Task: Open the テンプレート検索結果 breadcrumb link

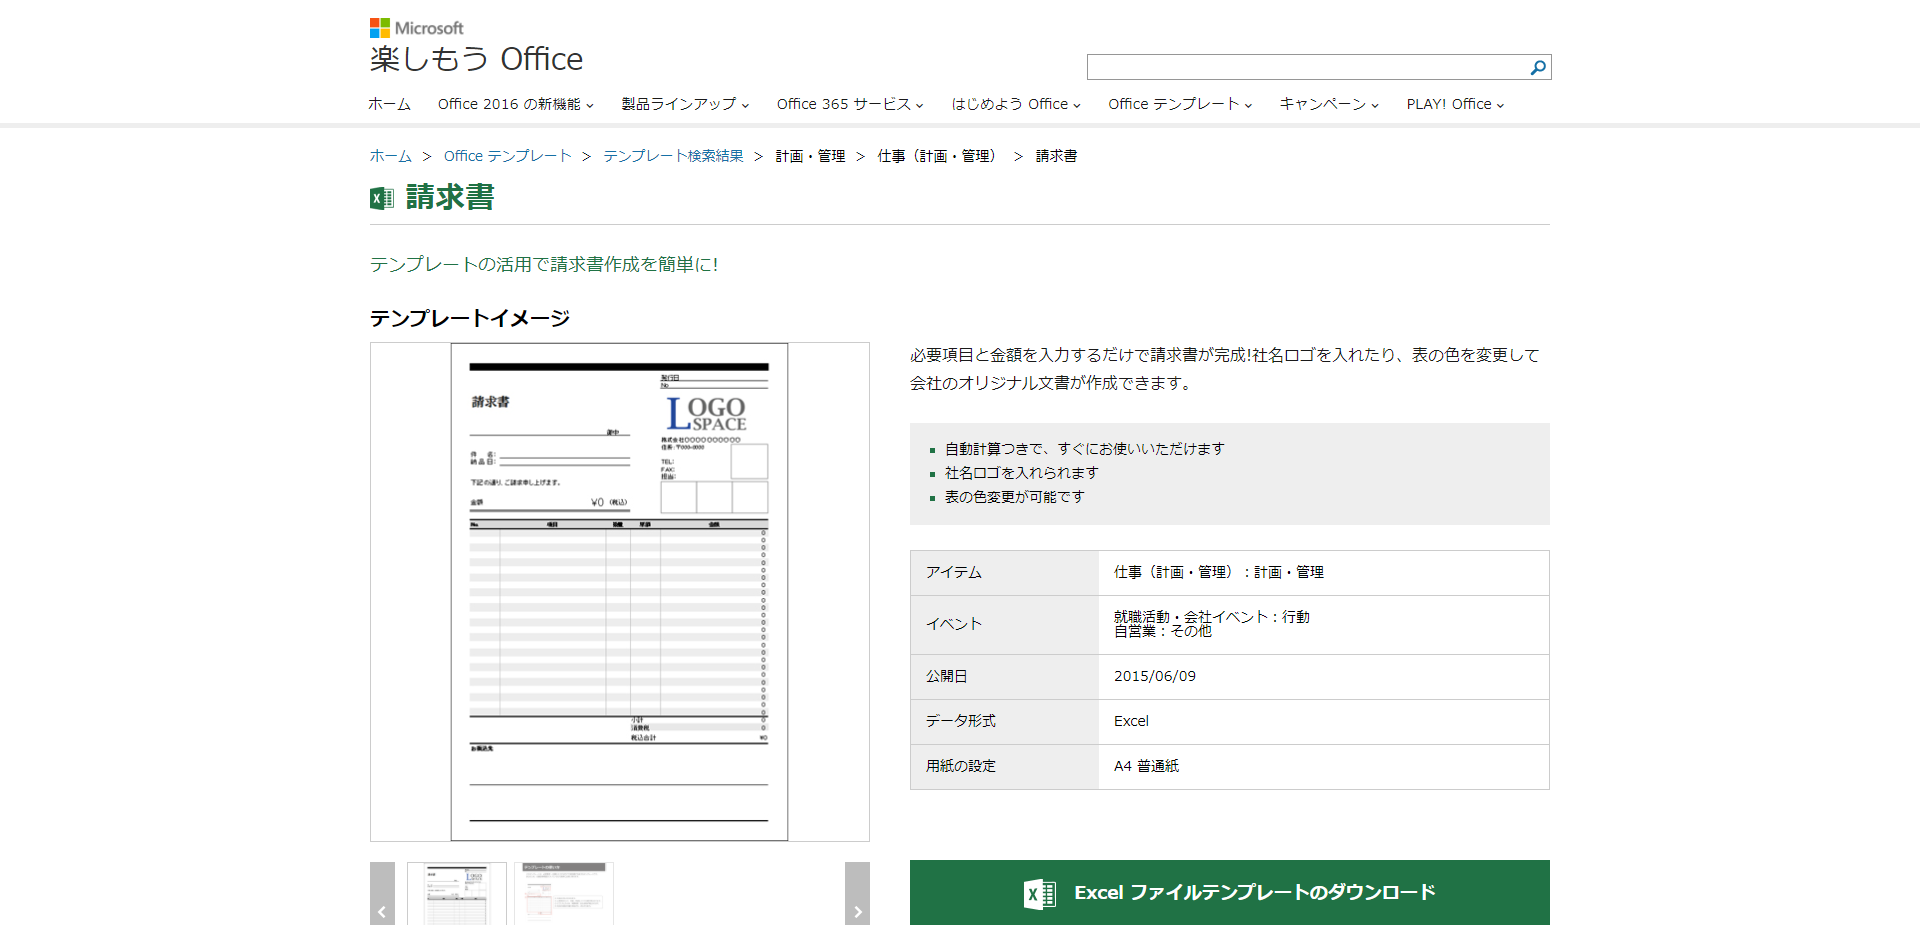Action: click(672, 156)
